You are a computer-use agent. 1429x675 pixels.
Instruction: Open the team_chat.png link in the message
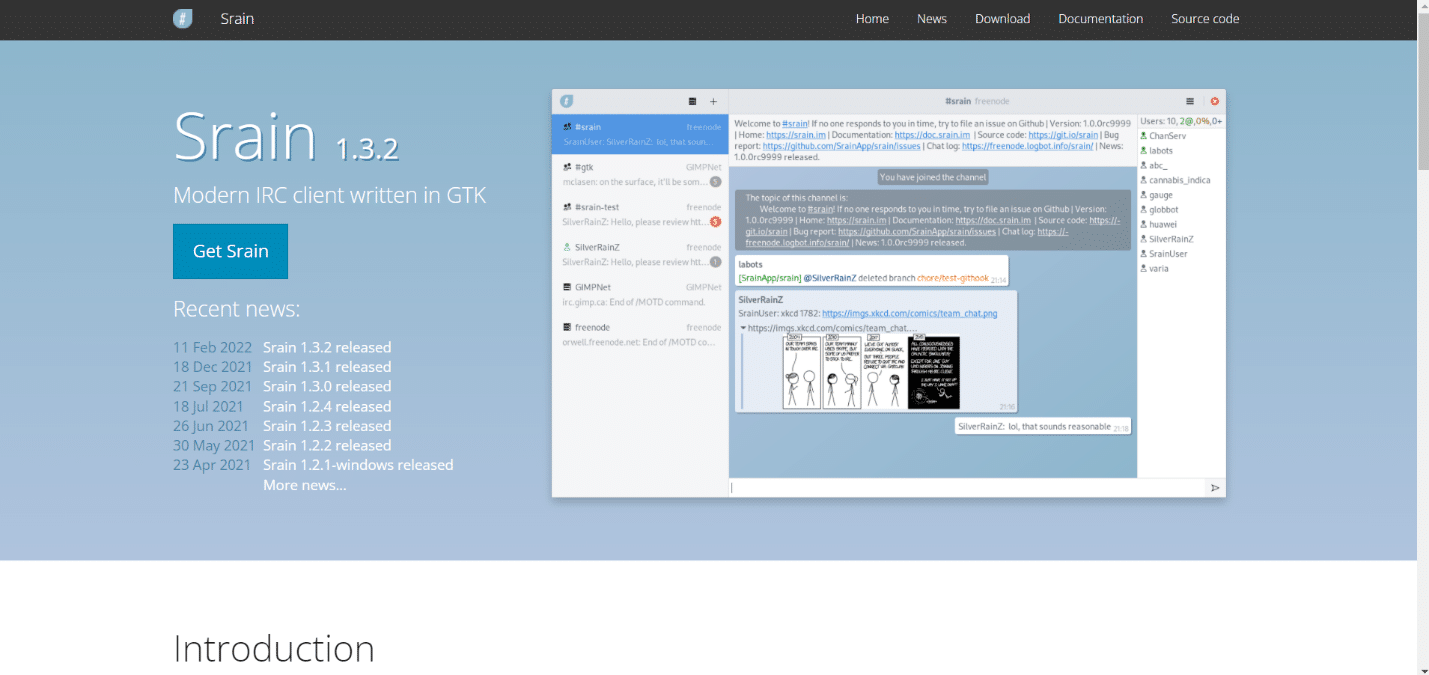click(x=909, y=313)
